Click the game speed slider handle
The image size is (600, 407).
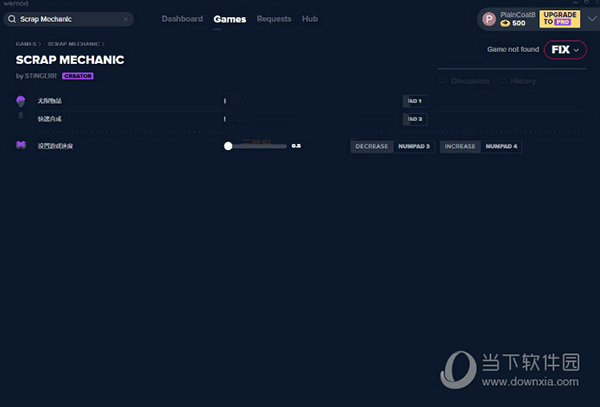228,146
